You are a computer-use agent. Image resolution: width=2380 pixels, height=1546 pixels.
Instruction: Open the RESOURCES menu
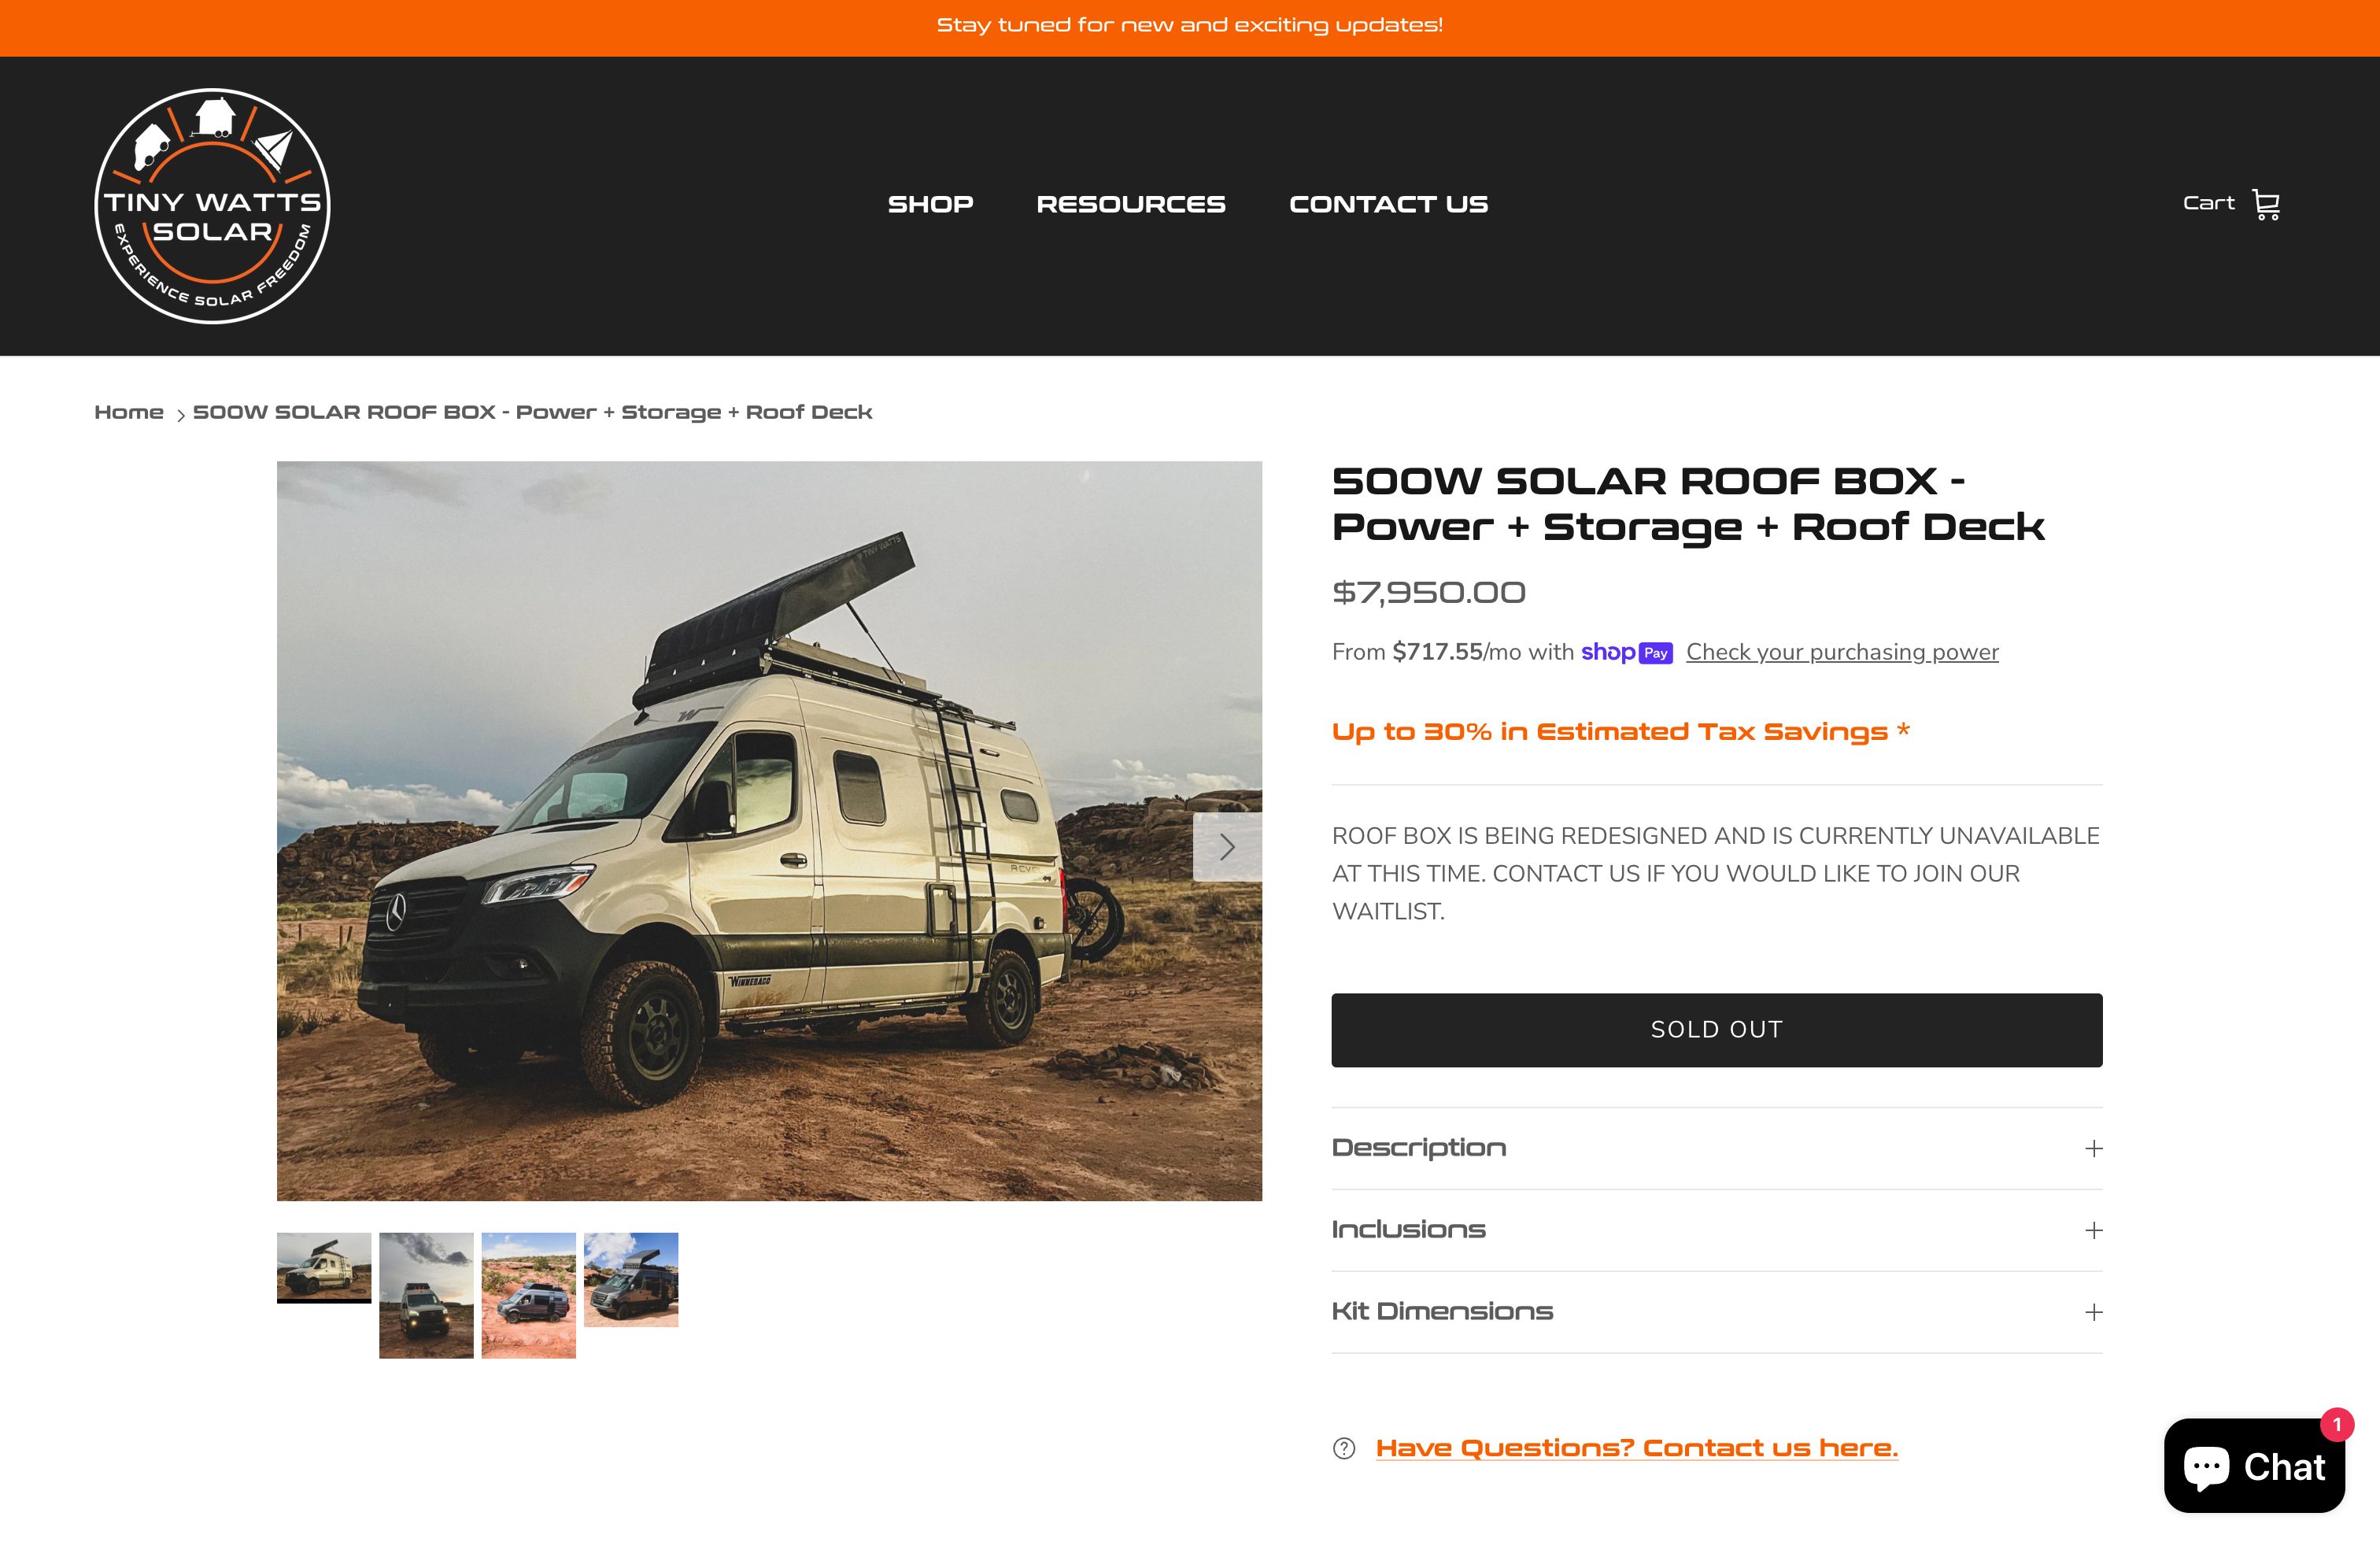(1131, 204)
